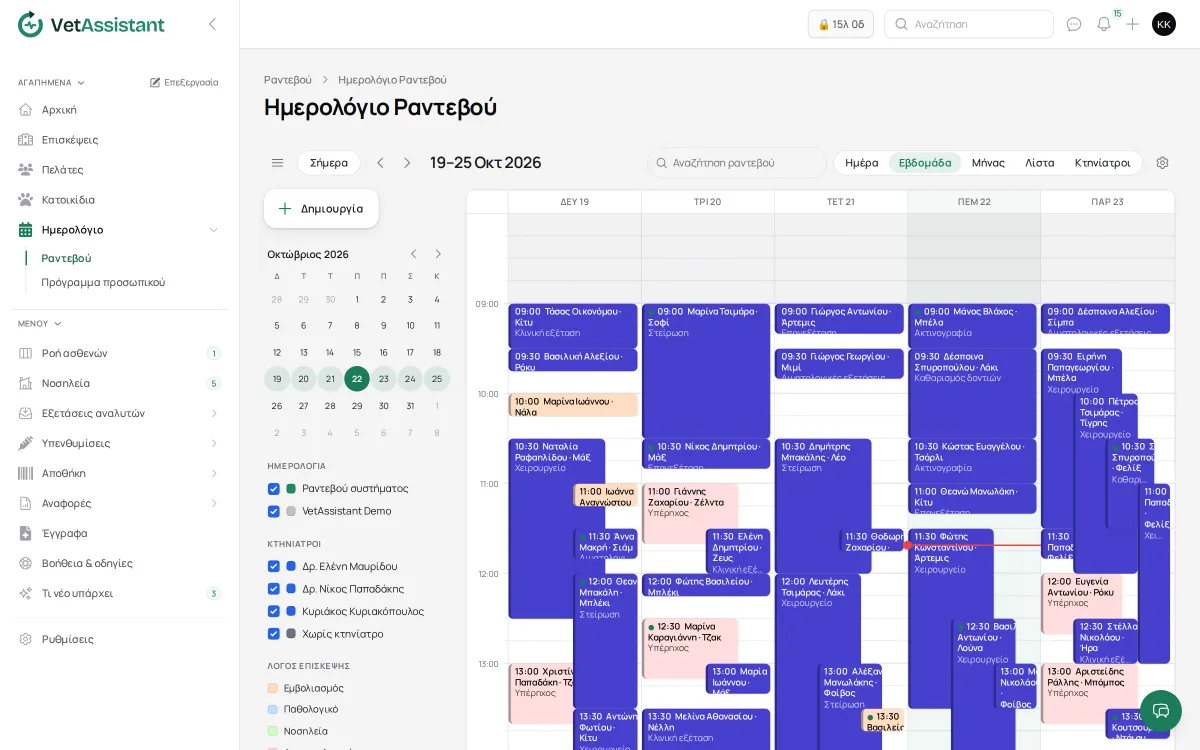Viewport: 1200px width, 750px height.
Task: Collapse the ΑΓΑΠΗΜΕΝΑ favorites section
Action: pyautogui.click(x=51, y=82)
